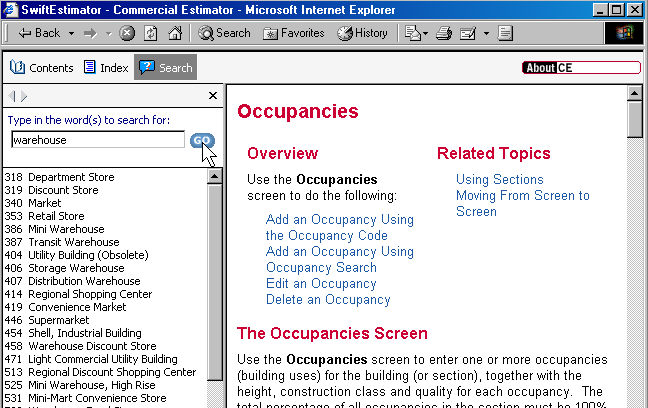
Task: Select 318 Department Store result
Action: tap(60, 177)
